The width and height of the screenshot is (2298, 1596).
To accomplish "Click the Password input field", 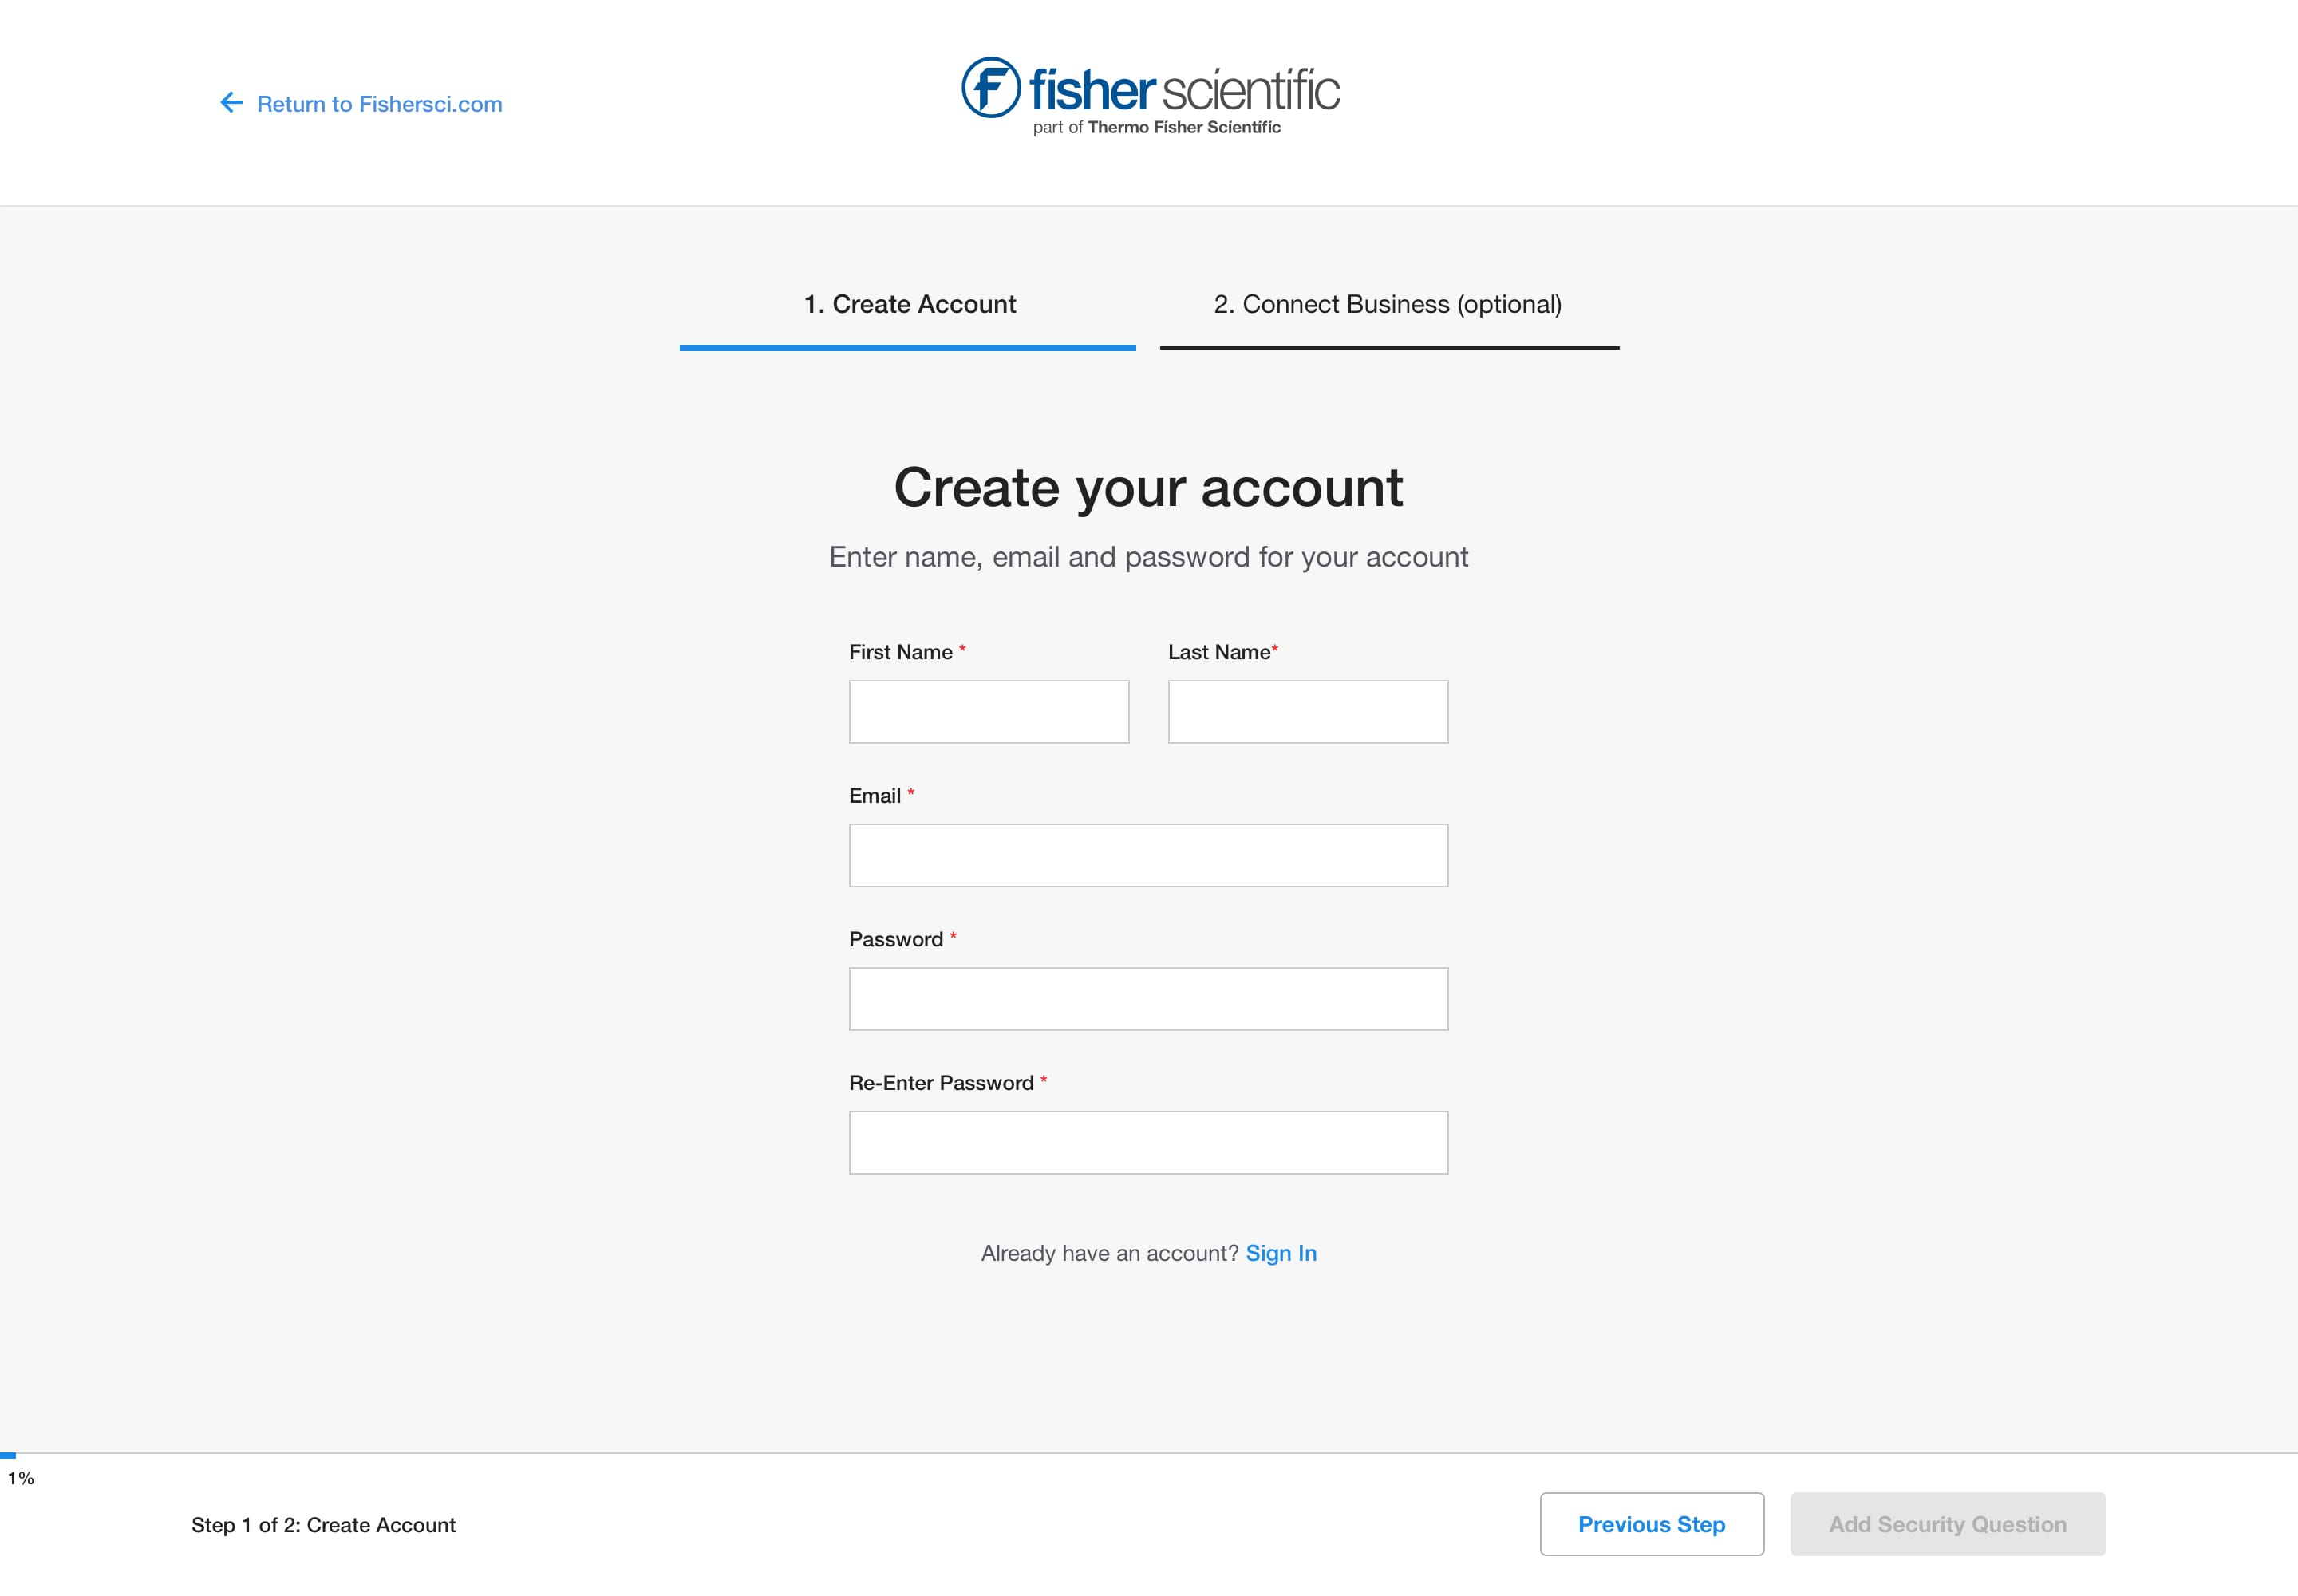I will 1149,997.
